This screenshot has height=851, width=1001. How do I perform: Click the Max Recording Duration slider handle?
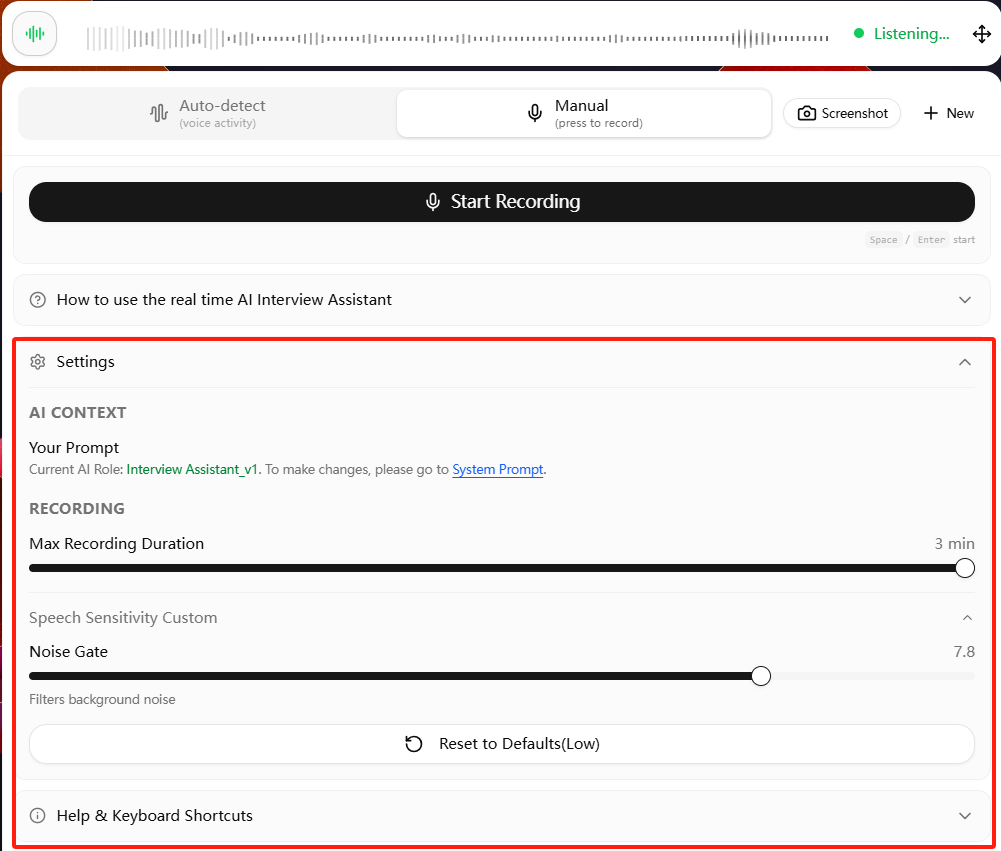click(x=965, y=568)
